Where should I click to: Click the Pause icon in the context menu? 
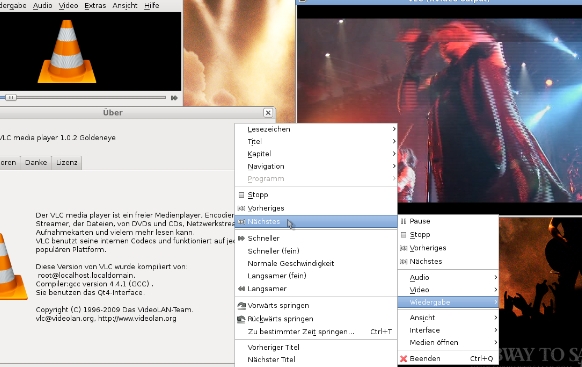click(x=403, y=221)
